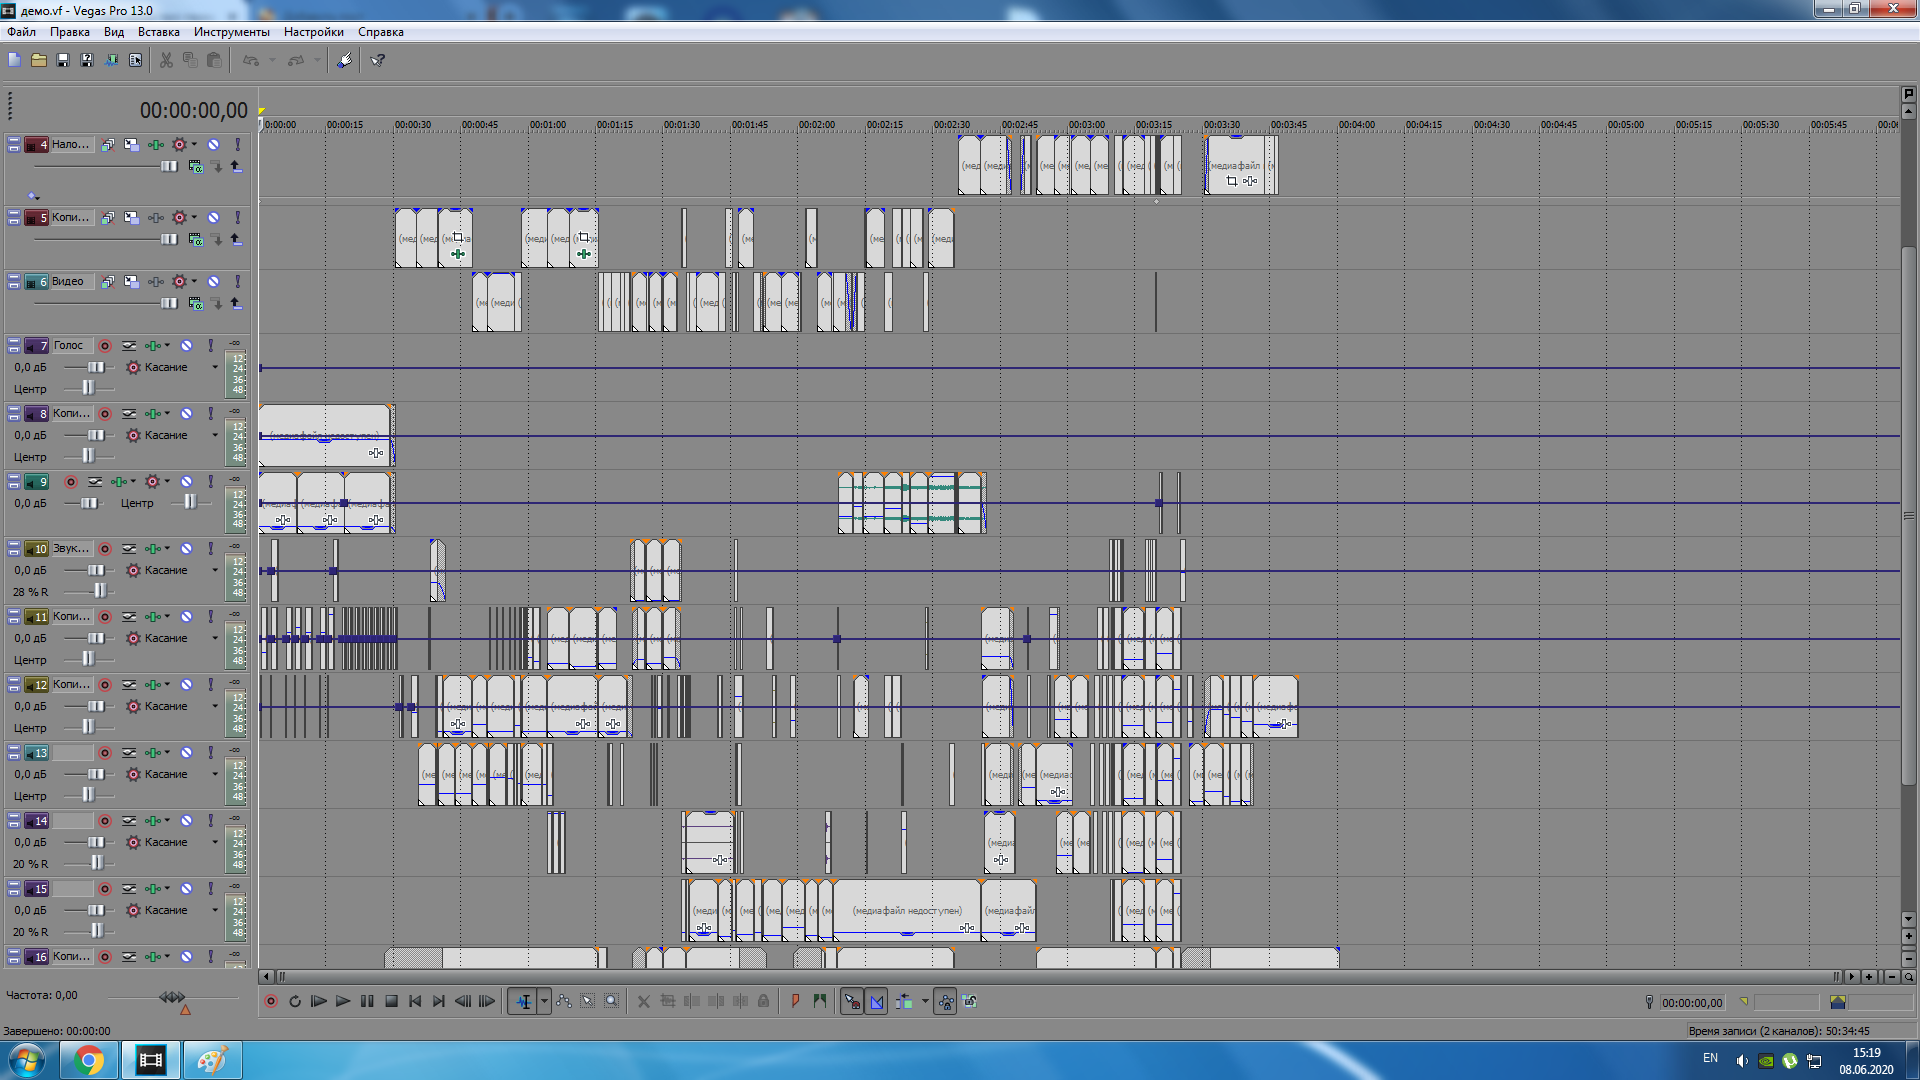Toggle loop playback in transport bar

click(x=294, y=1001)
